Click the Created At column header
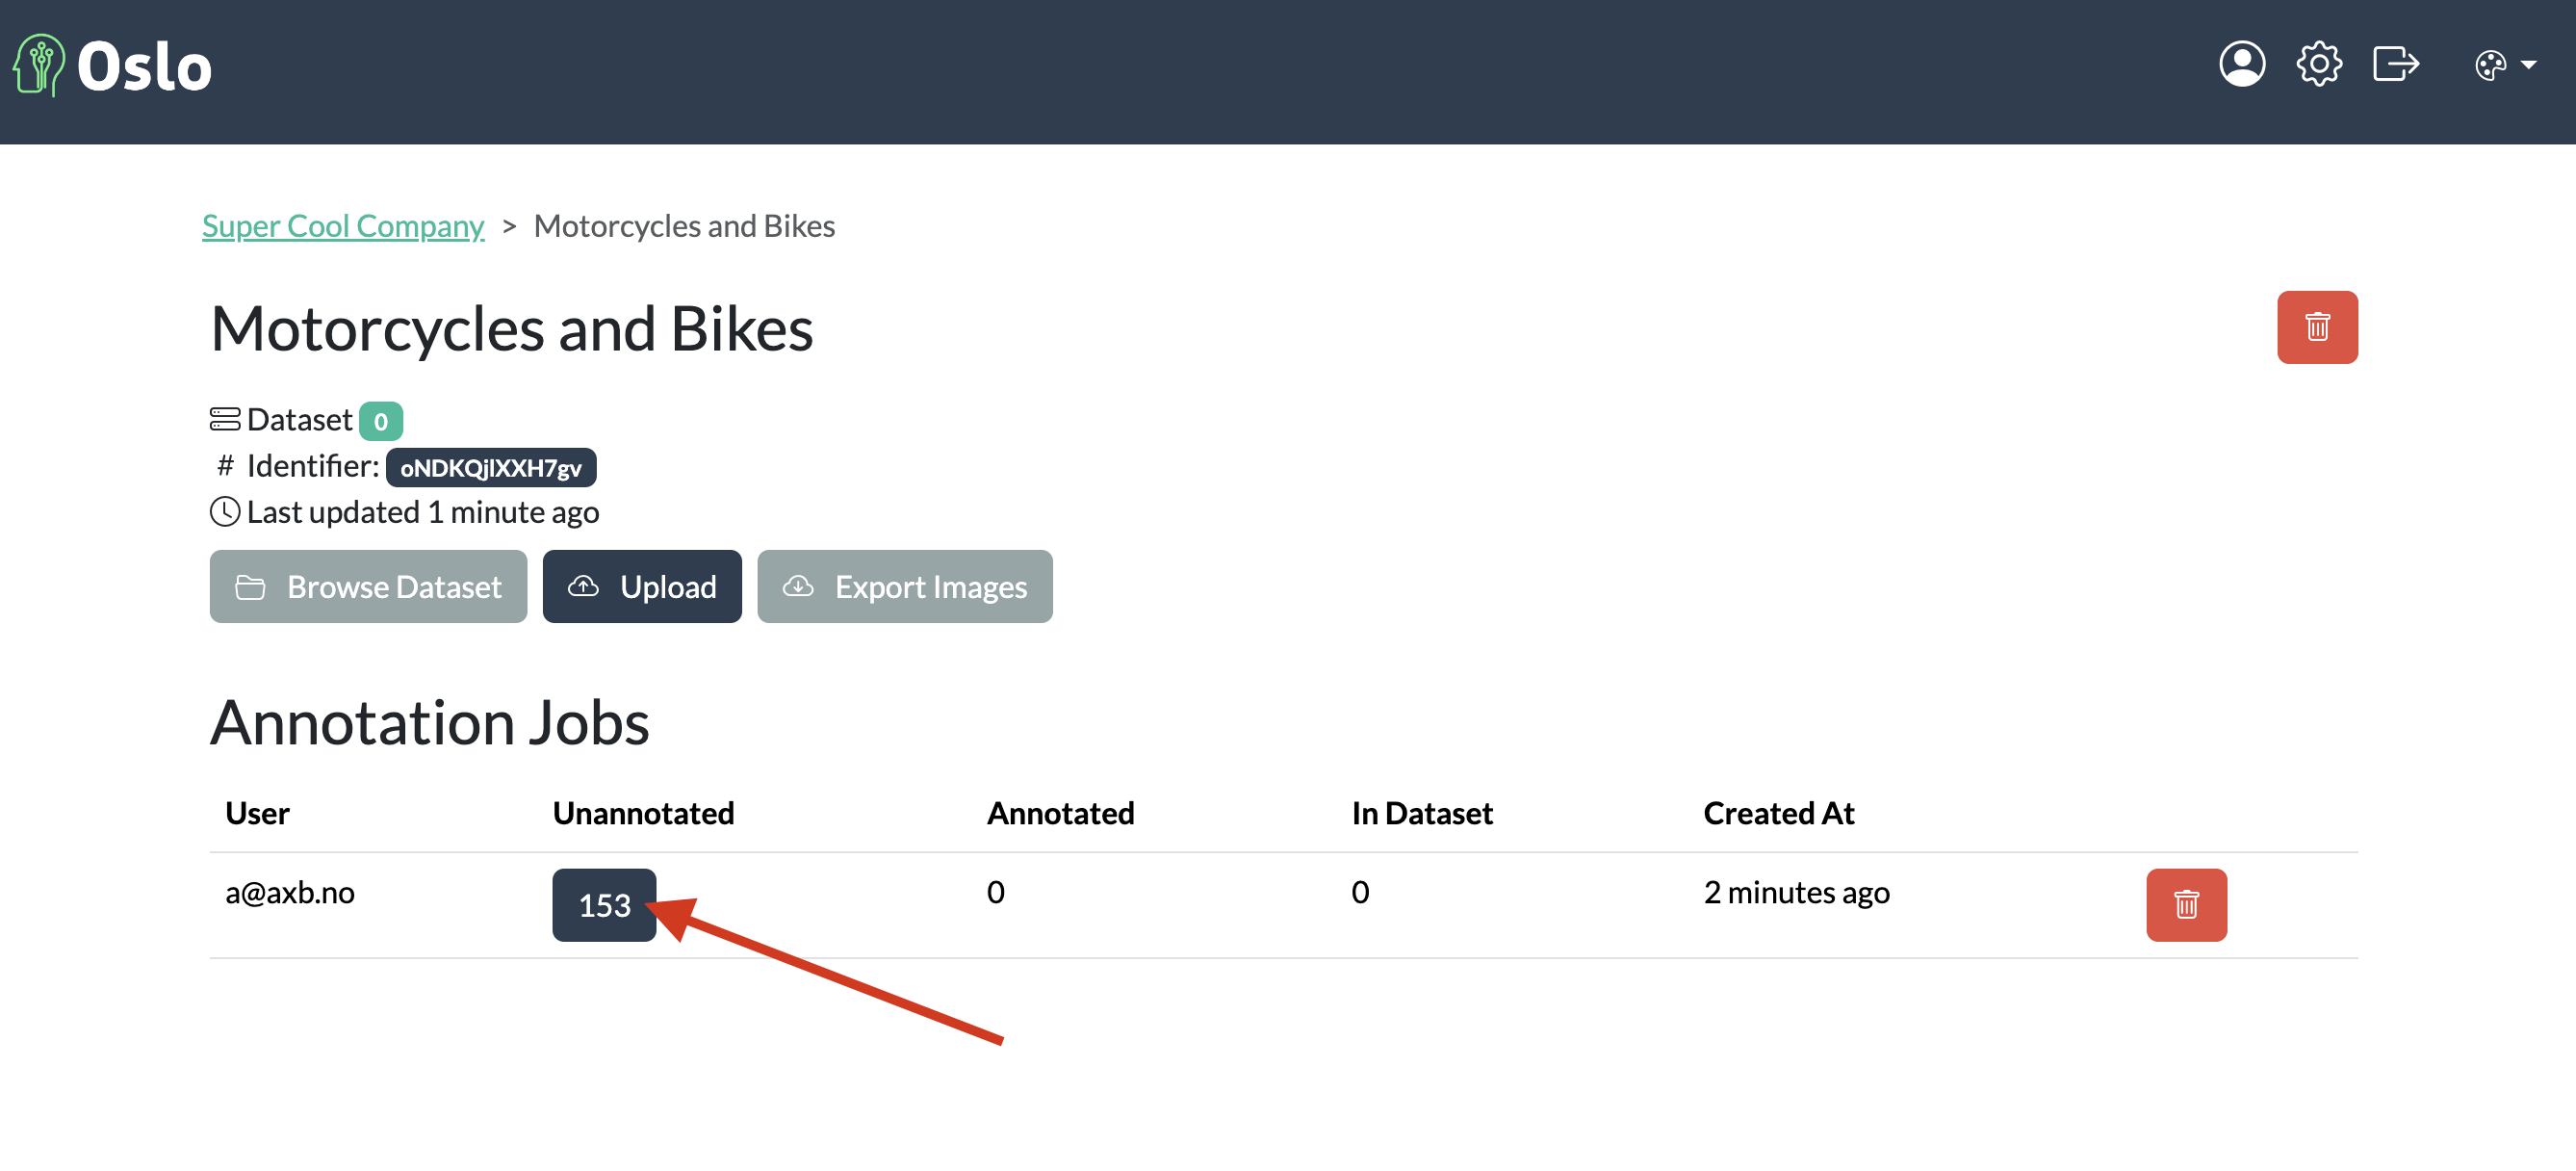Screen dimensions: 2576x1171 (1778, 813)
